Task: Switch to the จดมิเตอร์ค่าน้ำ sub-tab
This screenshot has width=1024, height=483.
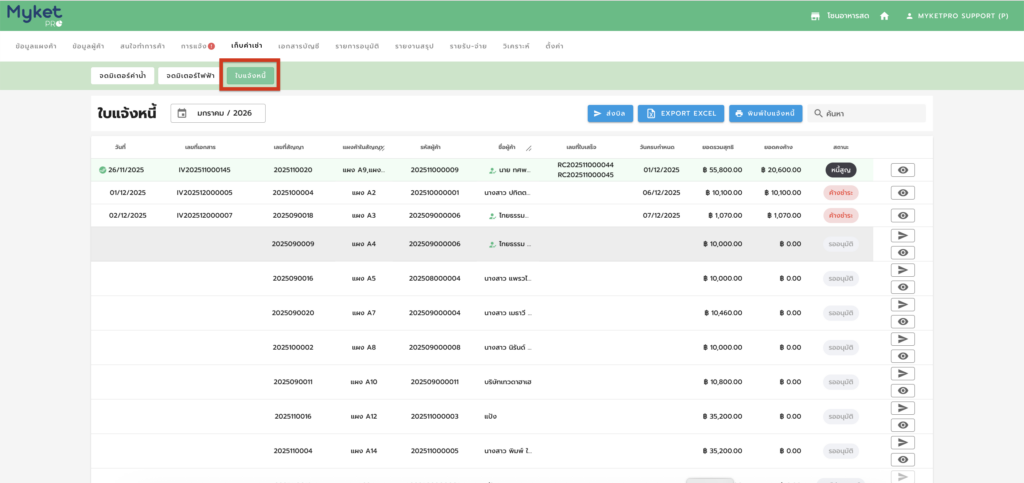Action: pyautogui.click(x=121, y=75)
